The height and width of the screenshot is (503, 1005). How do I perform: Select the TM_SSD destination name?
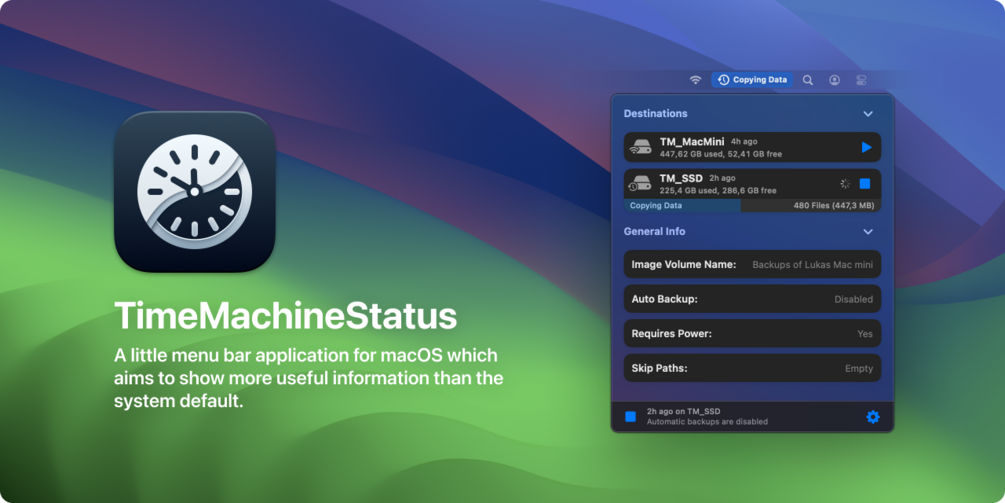(x=681, y=178)
